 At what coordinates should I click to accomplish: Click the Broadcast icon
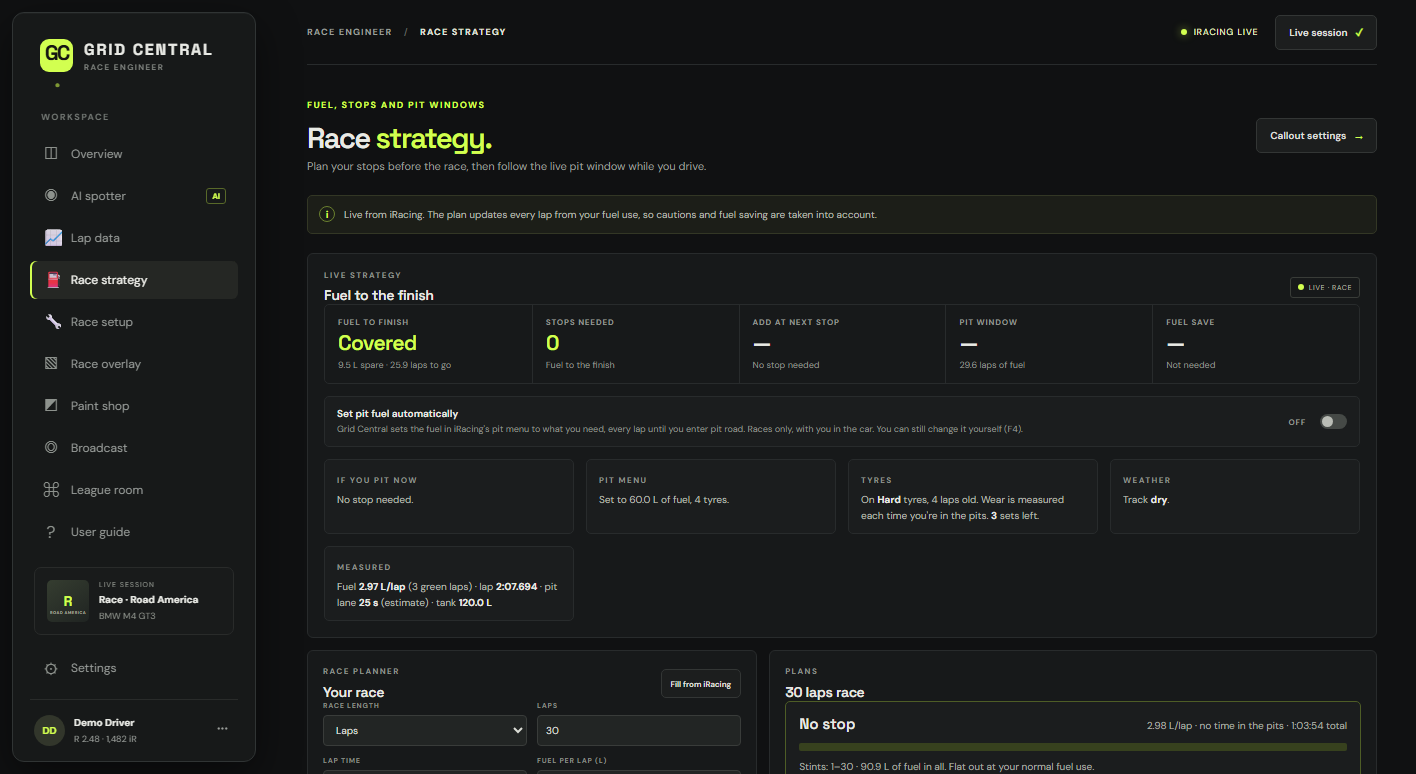(x=52, y=448)
